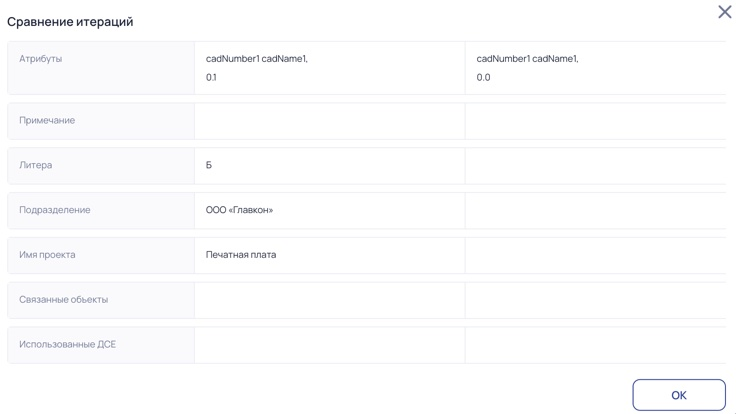
Task: Click cadNumber1 cadName1 in first iteration column
Action: pyautogui.click(x=256, y=59)
